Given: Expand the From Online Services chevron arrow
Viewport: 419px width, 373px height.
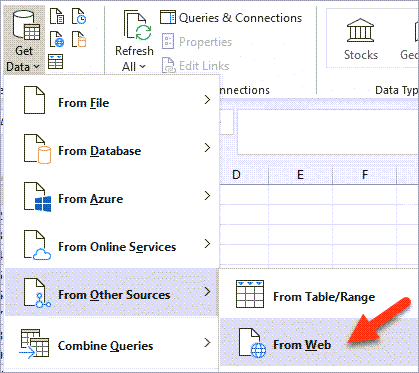Looking at the screenshot, I should coord(207,243).
